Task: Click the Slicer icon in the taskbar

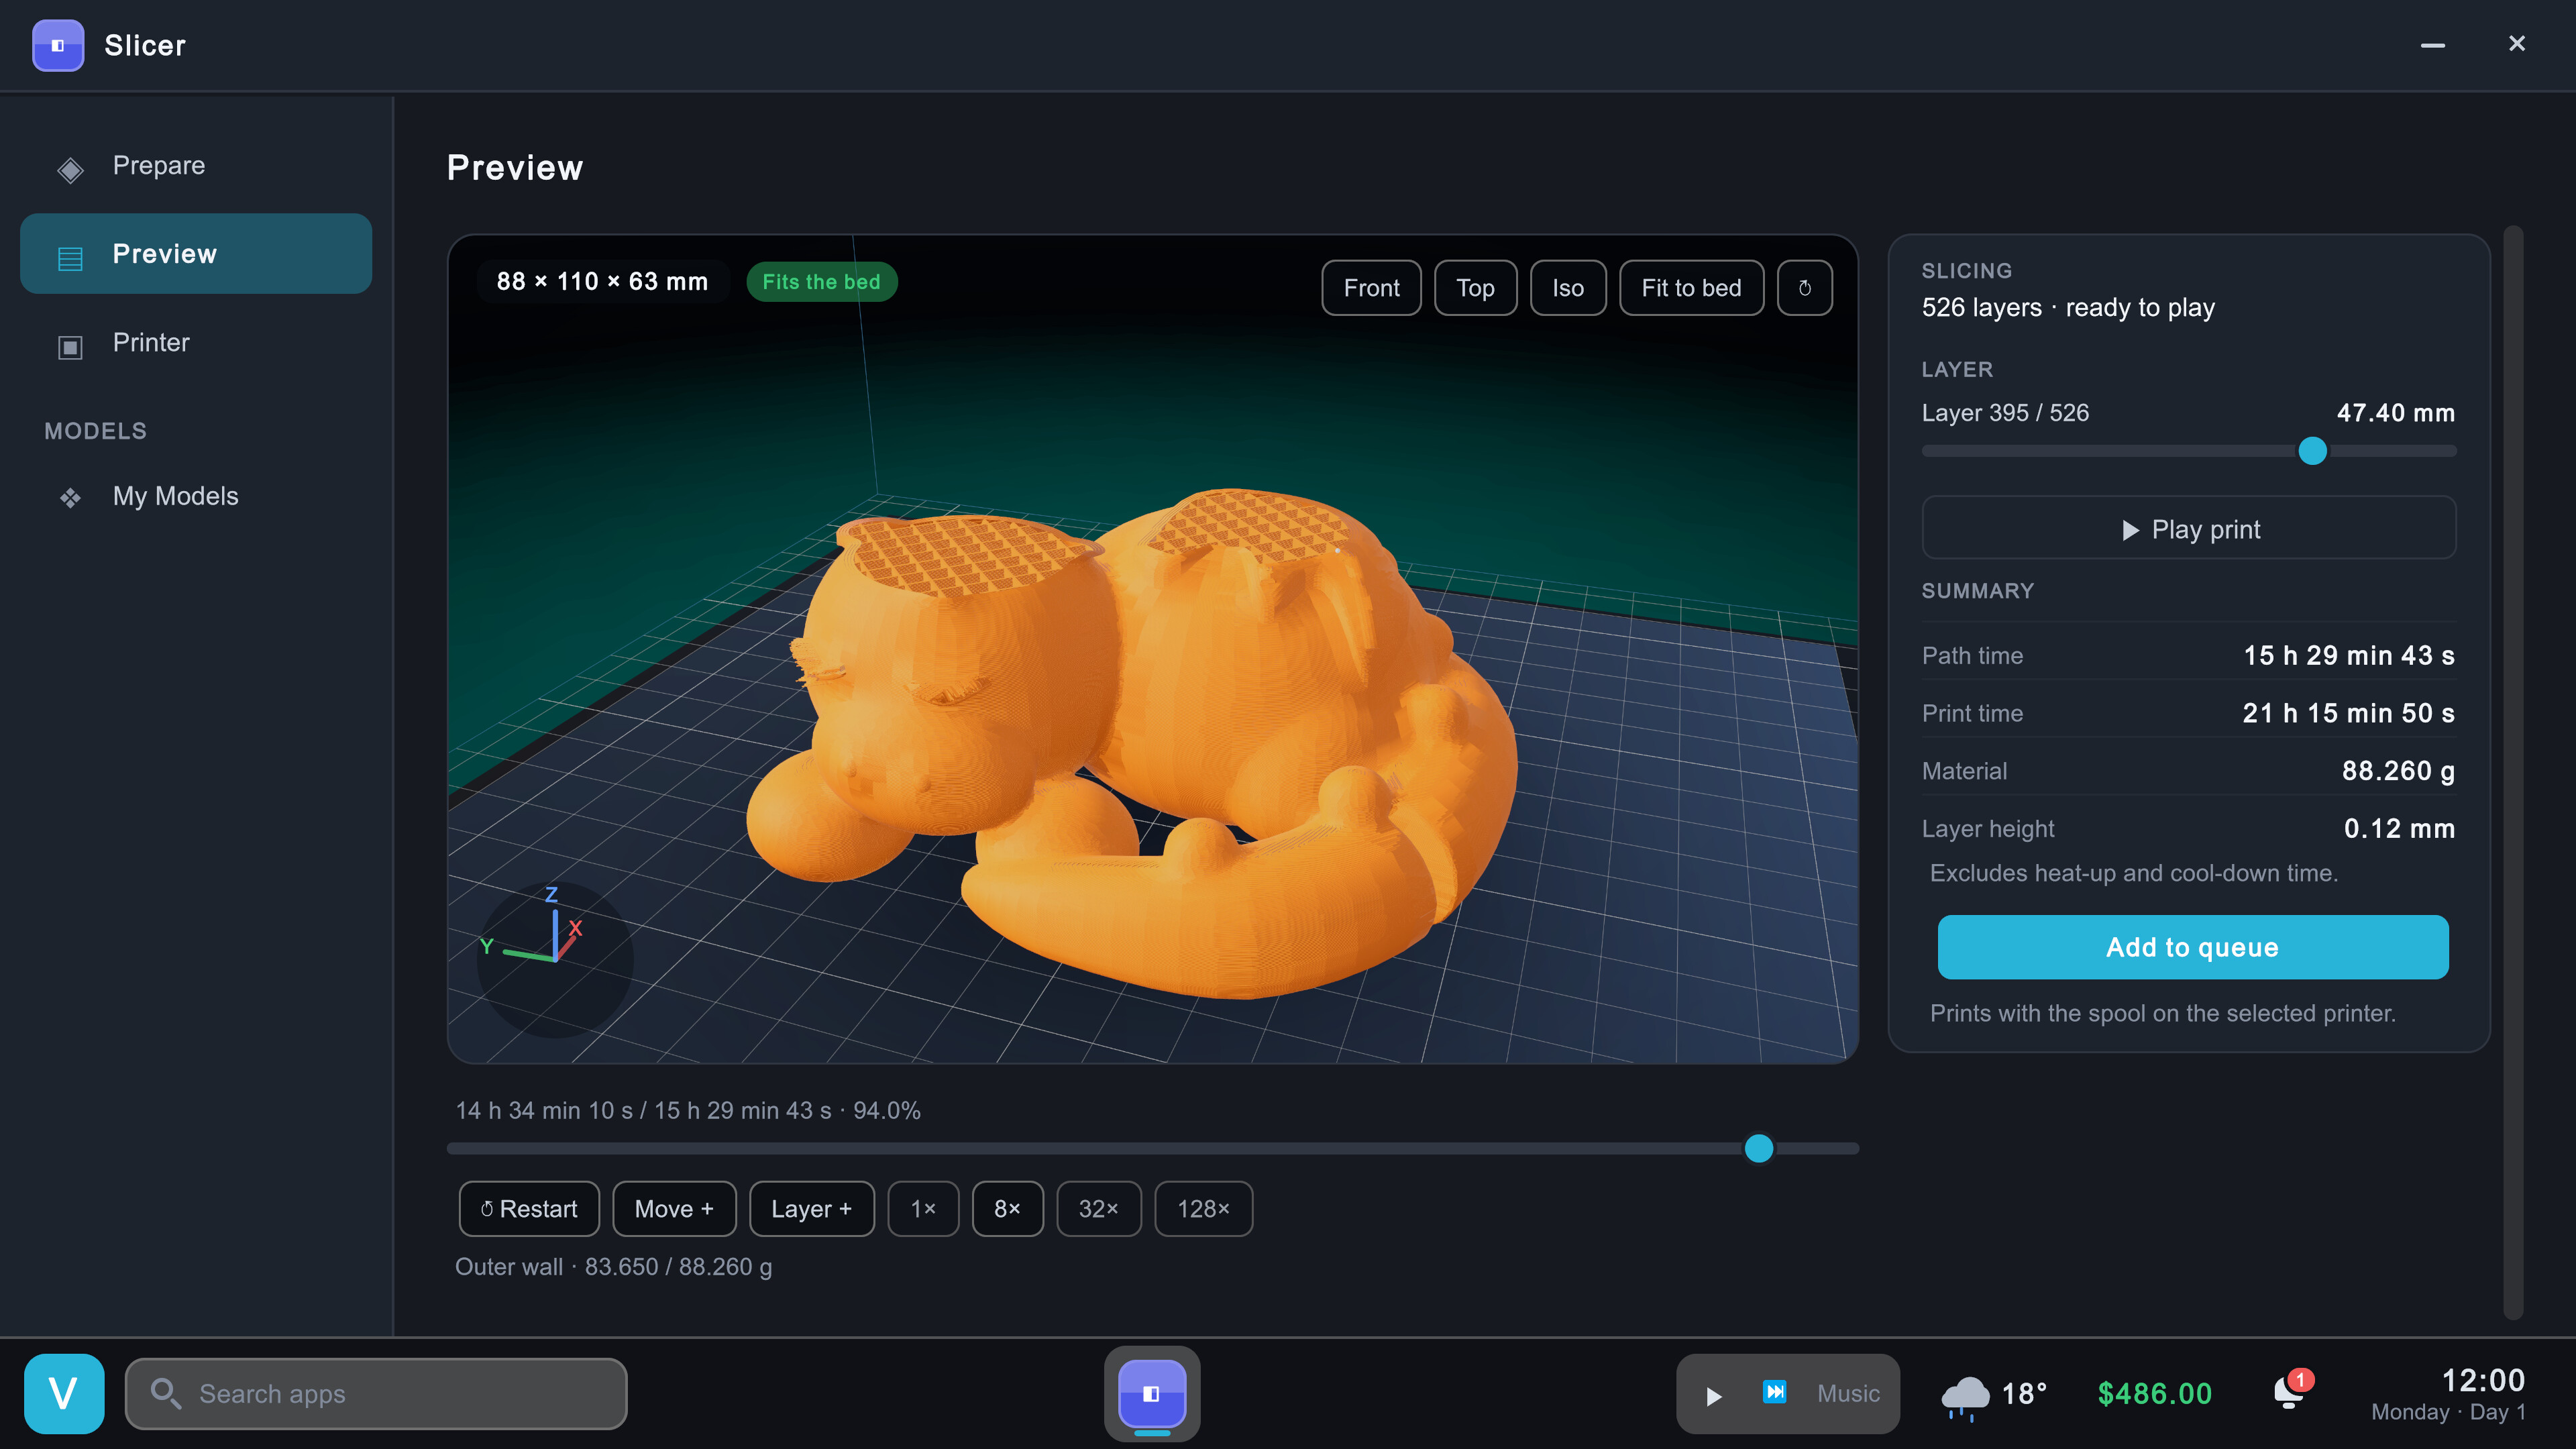Action: pyautogui.click(x=1152, y=1393)
